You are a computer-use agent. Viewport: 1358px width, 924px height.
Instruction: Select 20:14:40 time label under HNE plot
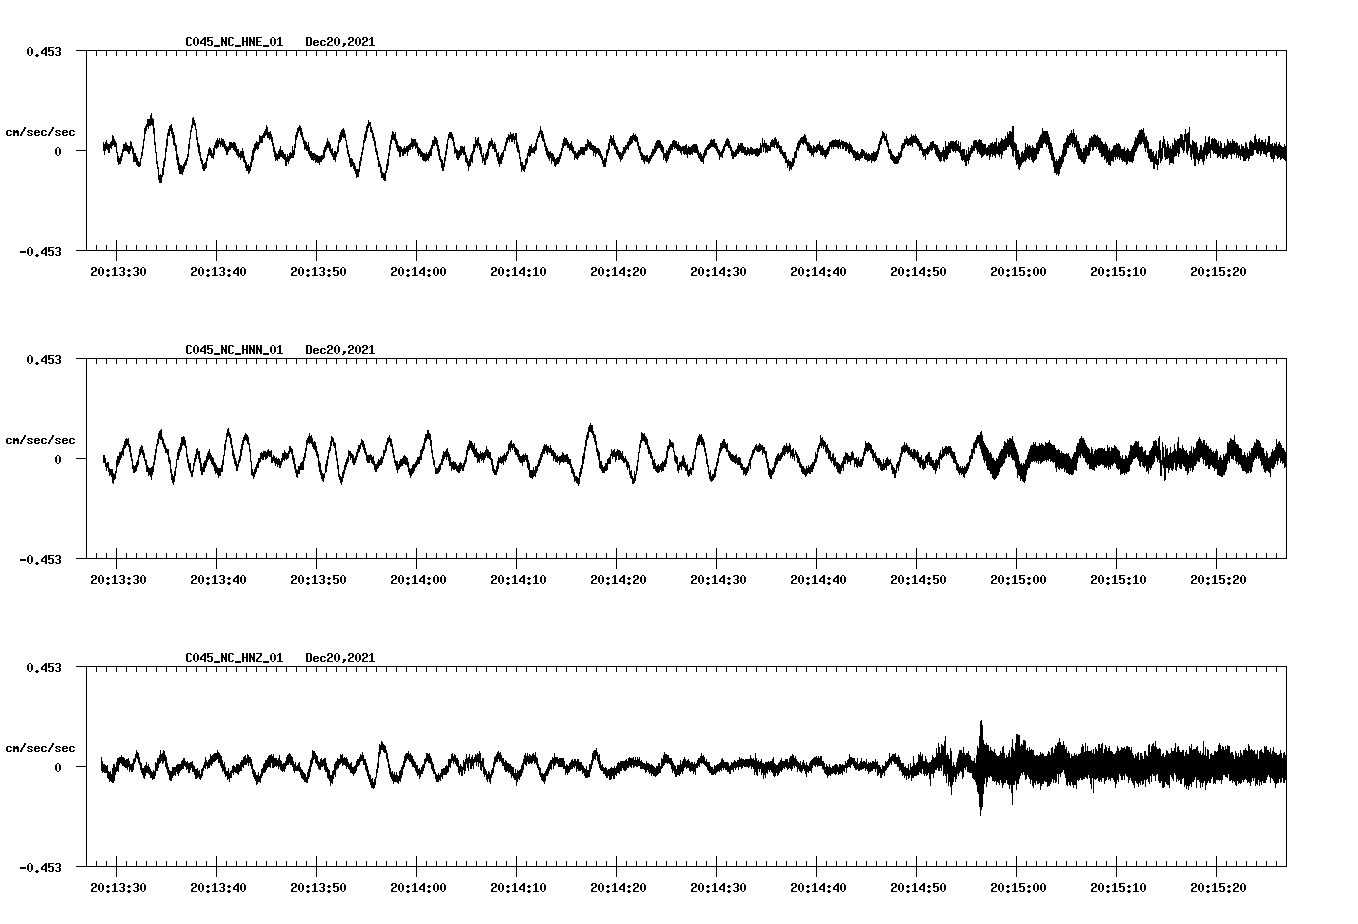click(x=818, y=272)
